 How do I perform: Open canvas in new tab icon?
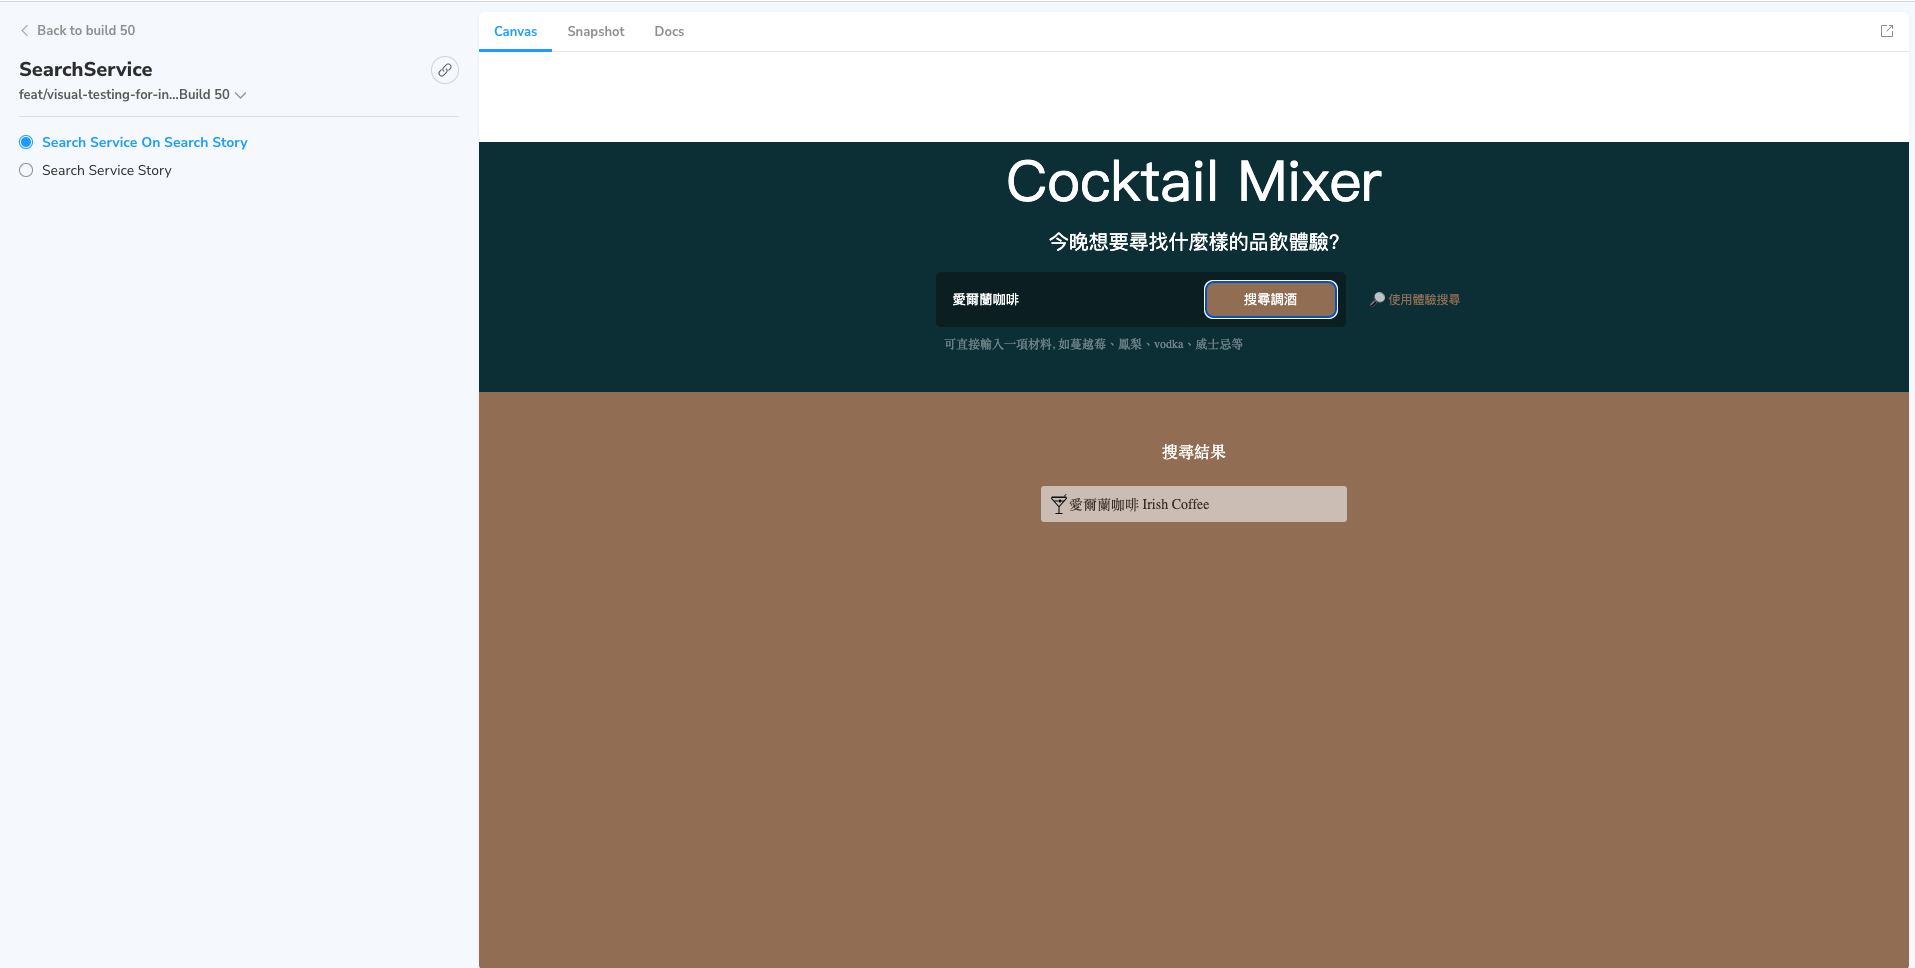1887,31
